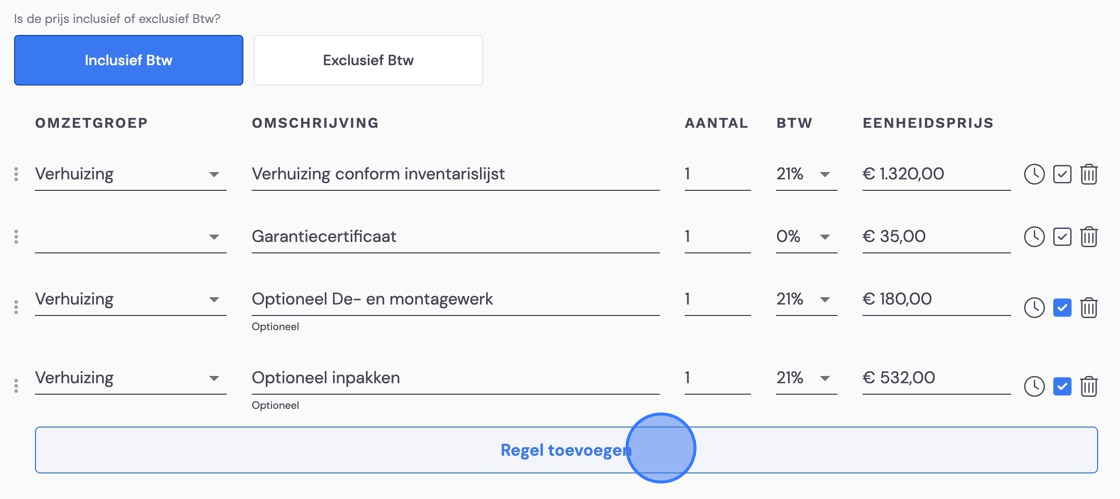Delete the Optioneel De- en montagewerk line
1120x499 pixels.
click(x=1089, y=308)
